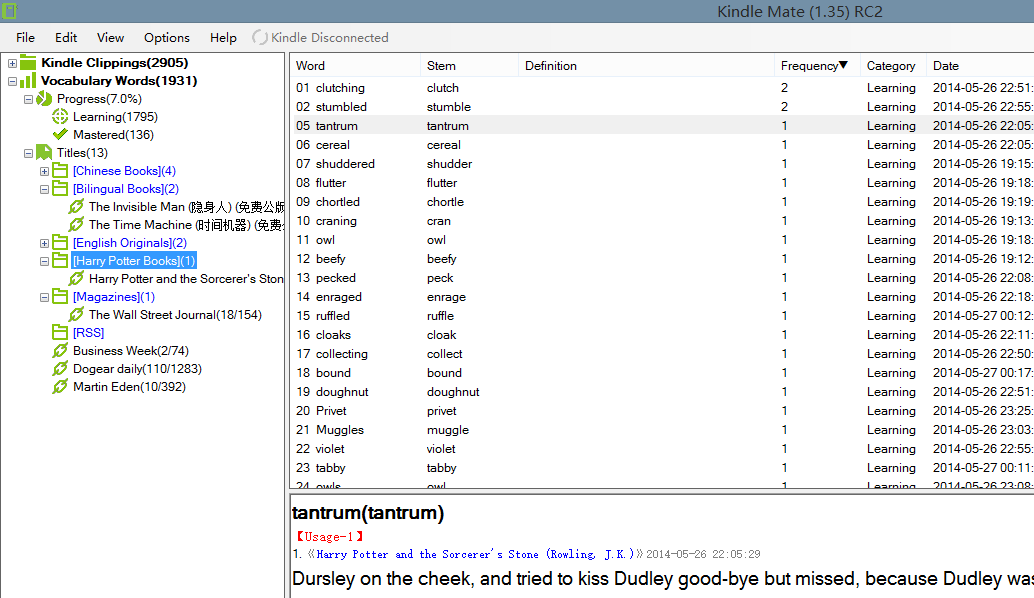The height and width of the screenshot is (598, 1034).
Task: Collapse the Titles tree node
Action: [x=28, y=153]
